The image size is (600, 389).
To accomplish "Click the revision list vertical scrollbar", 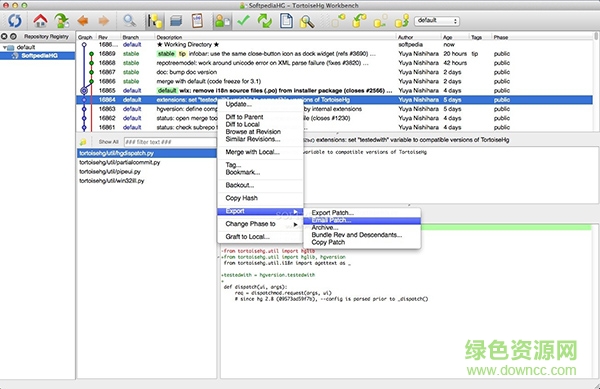I will click(x=596, y=82).
